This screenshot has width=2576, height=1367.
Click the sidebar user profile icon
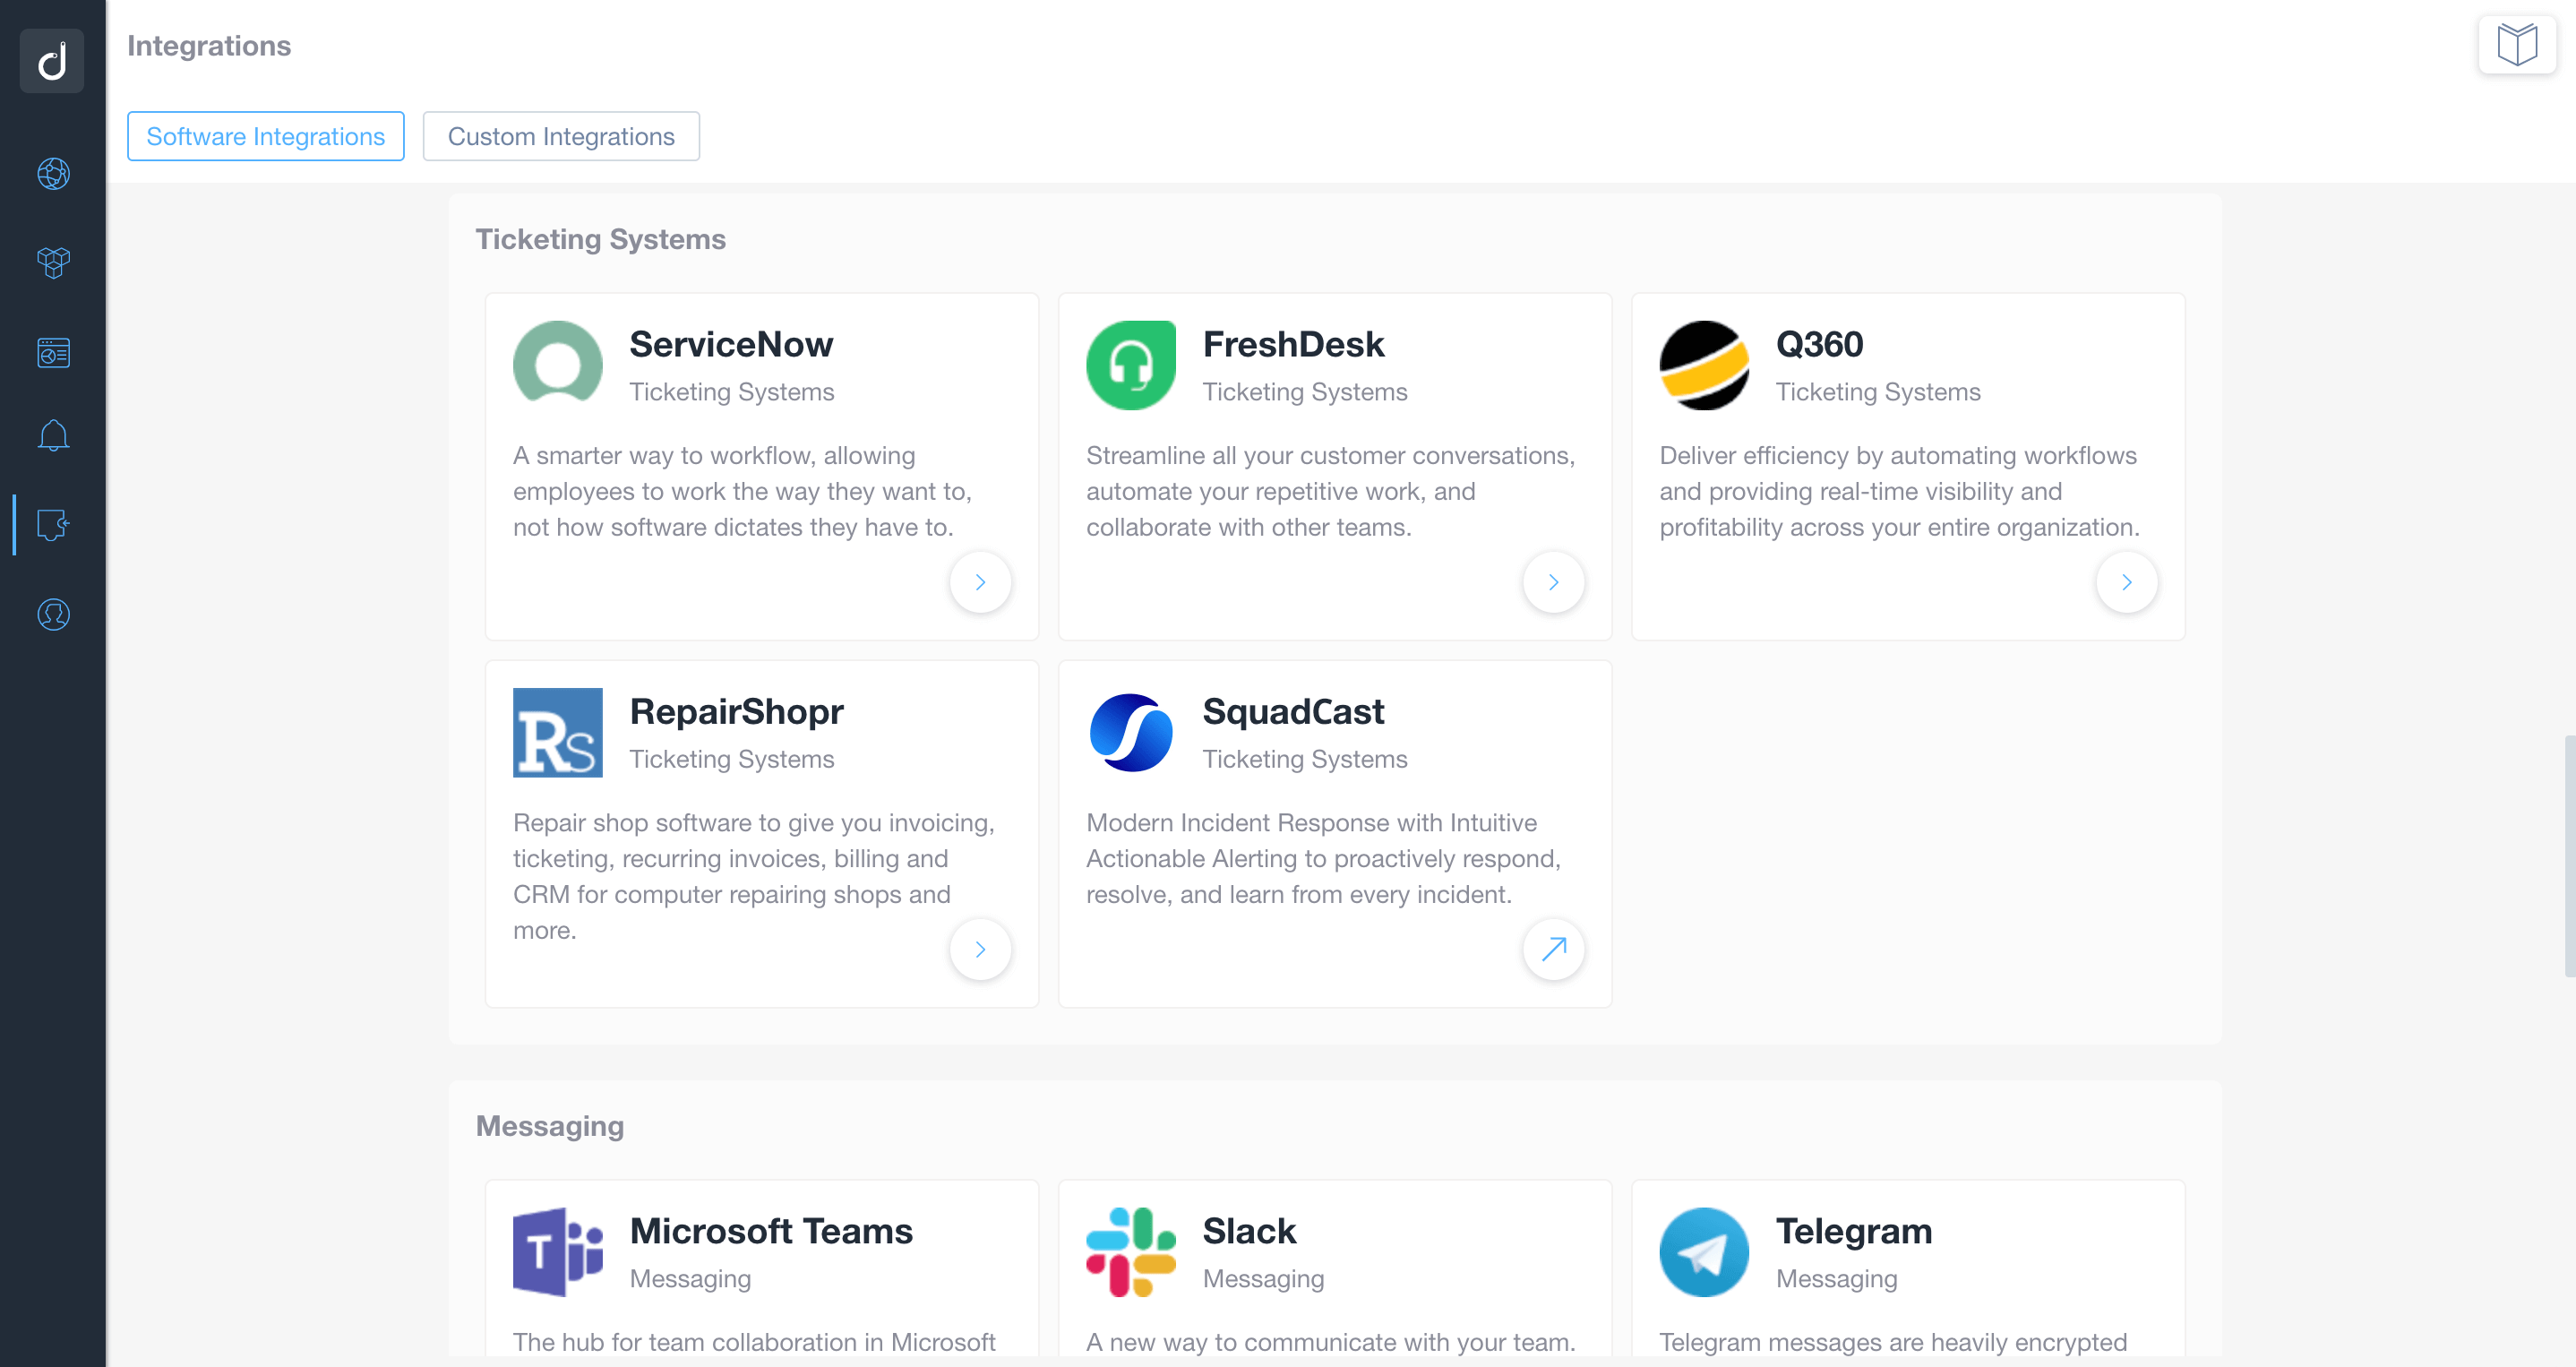pyautogui.click(x=53, y=614)
